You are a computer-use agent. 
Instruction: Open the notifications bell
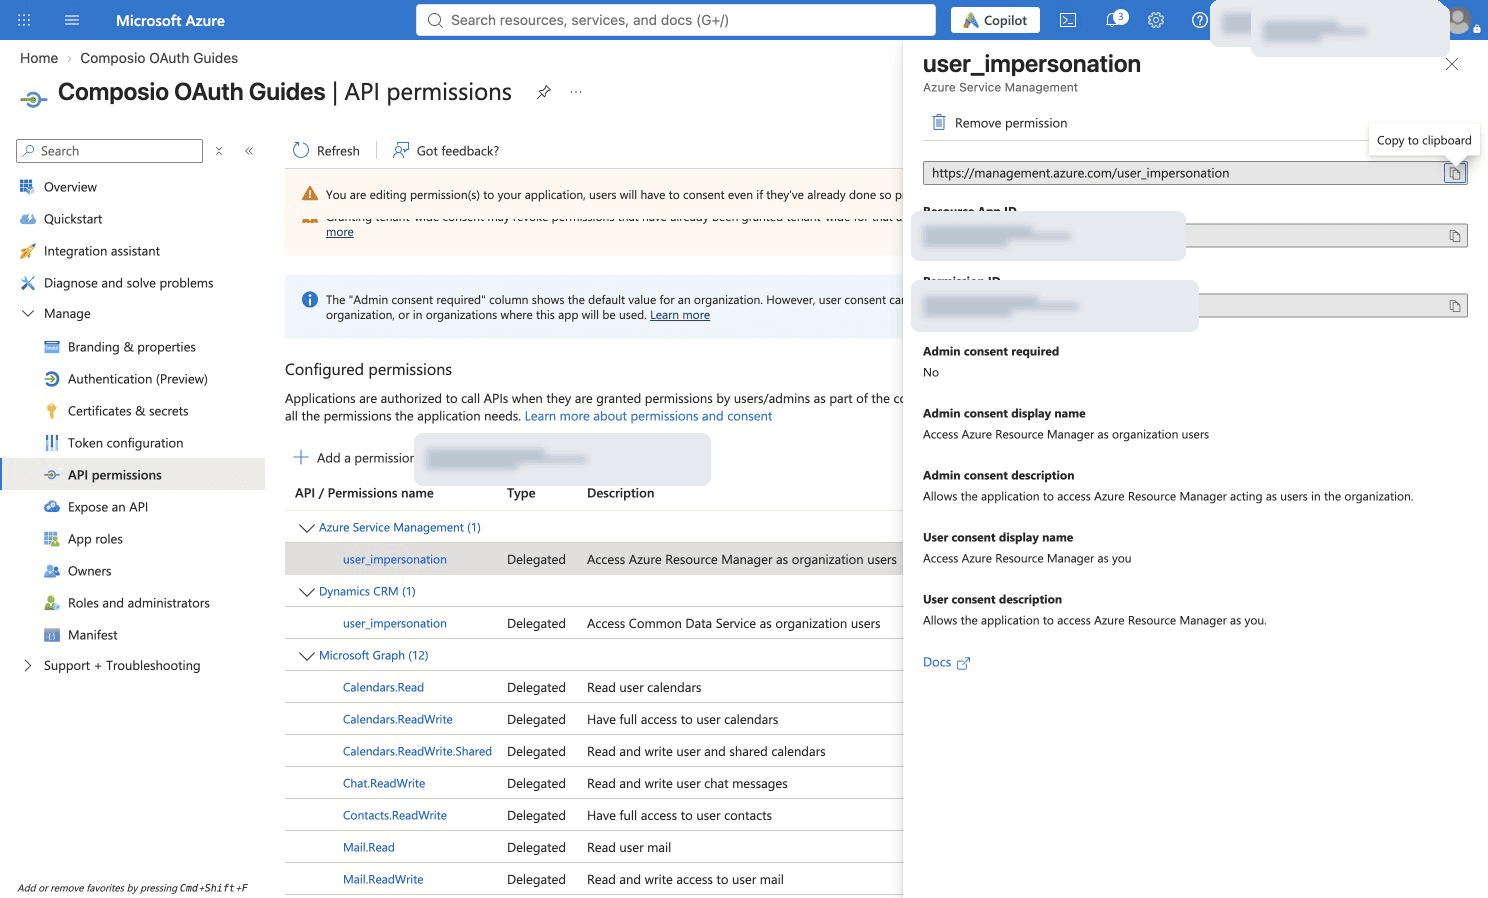1114,20
